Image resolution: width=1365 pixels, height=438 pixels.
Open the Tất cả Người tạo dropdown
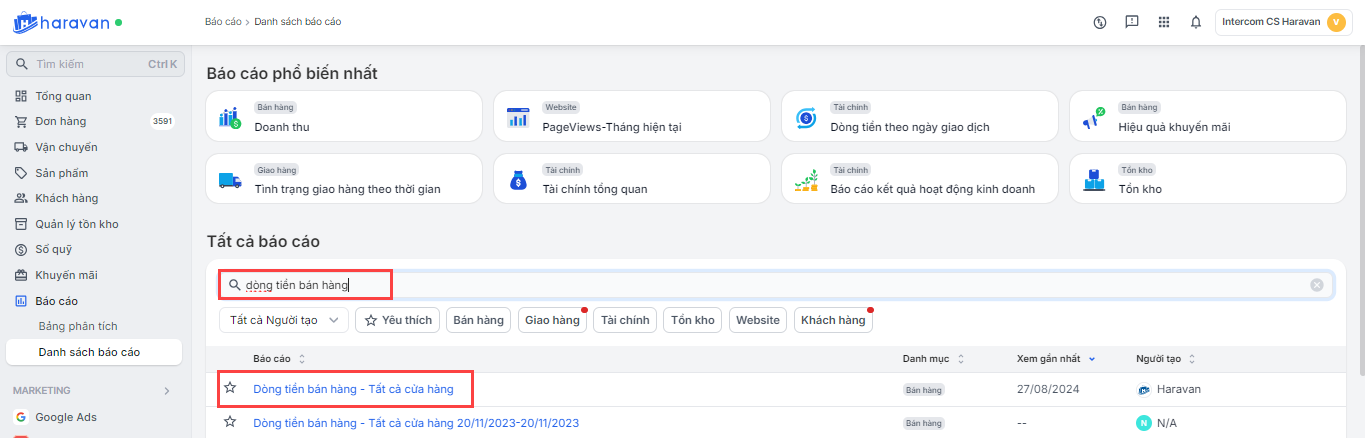[x=284, y=320]
